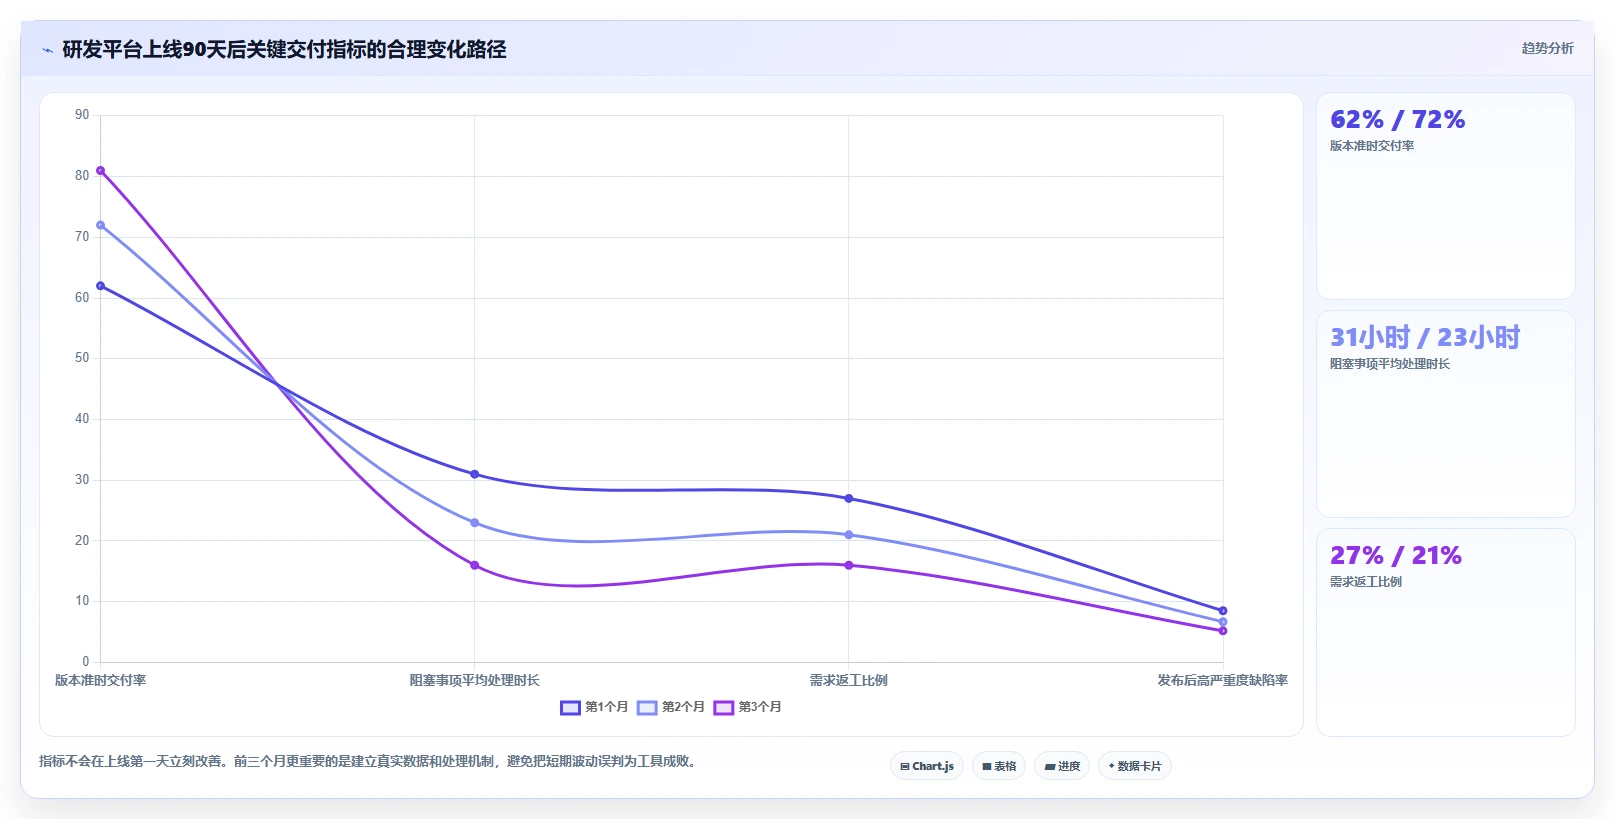This screenshot has height=819, width=1615.
Task: Select the 第3个月 data point at 阻塞事项平均处理时长
Action: point(474,565)
